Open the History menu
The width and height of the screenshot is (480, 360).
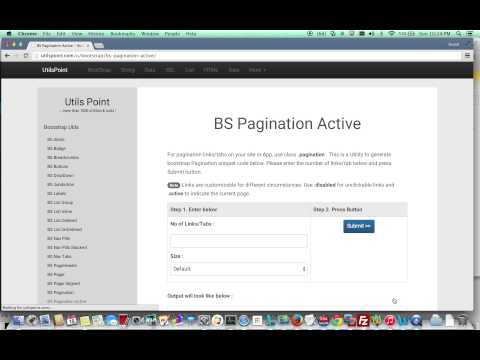point(96,34)
